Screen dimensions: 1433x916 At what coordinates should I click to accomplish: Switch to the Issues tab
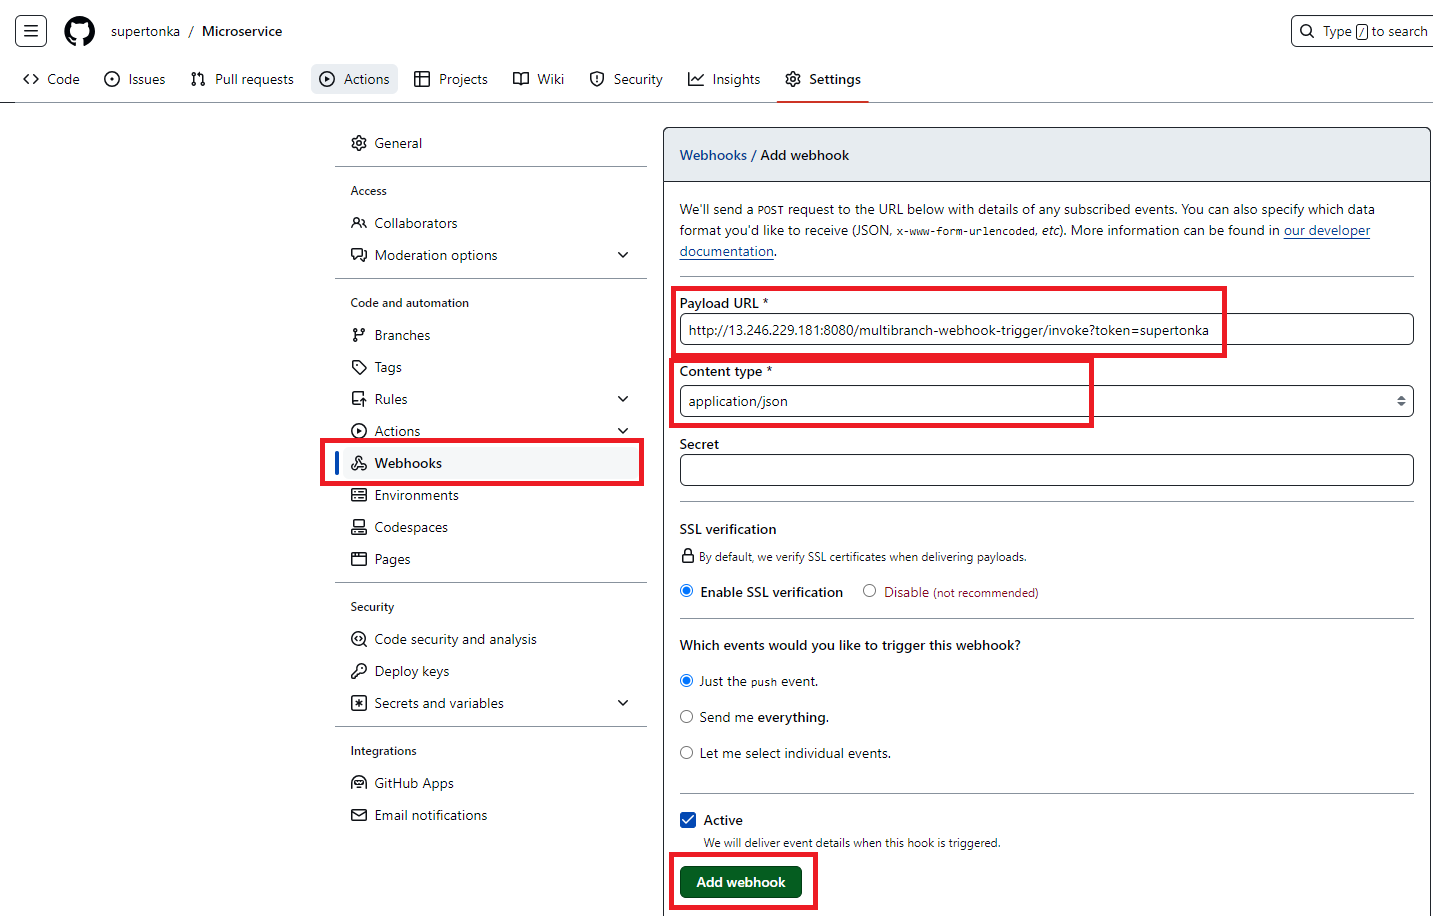tap(135, 79)
